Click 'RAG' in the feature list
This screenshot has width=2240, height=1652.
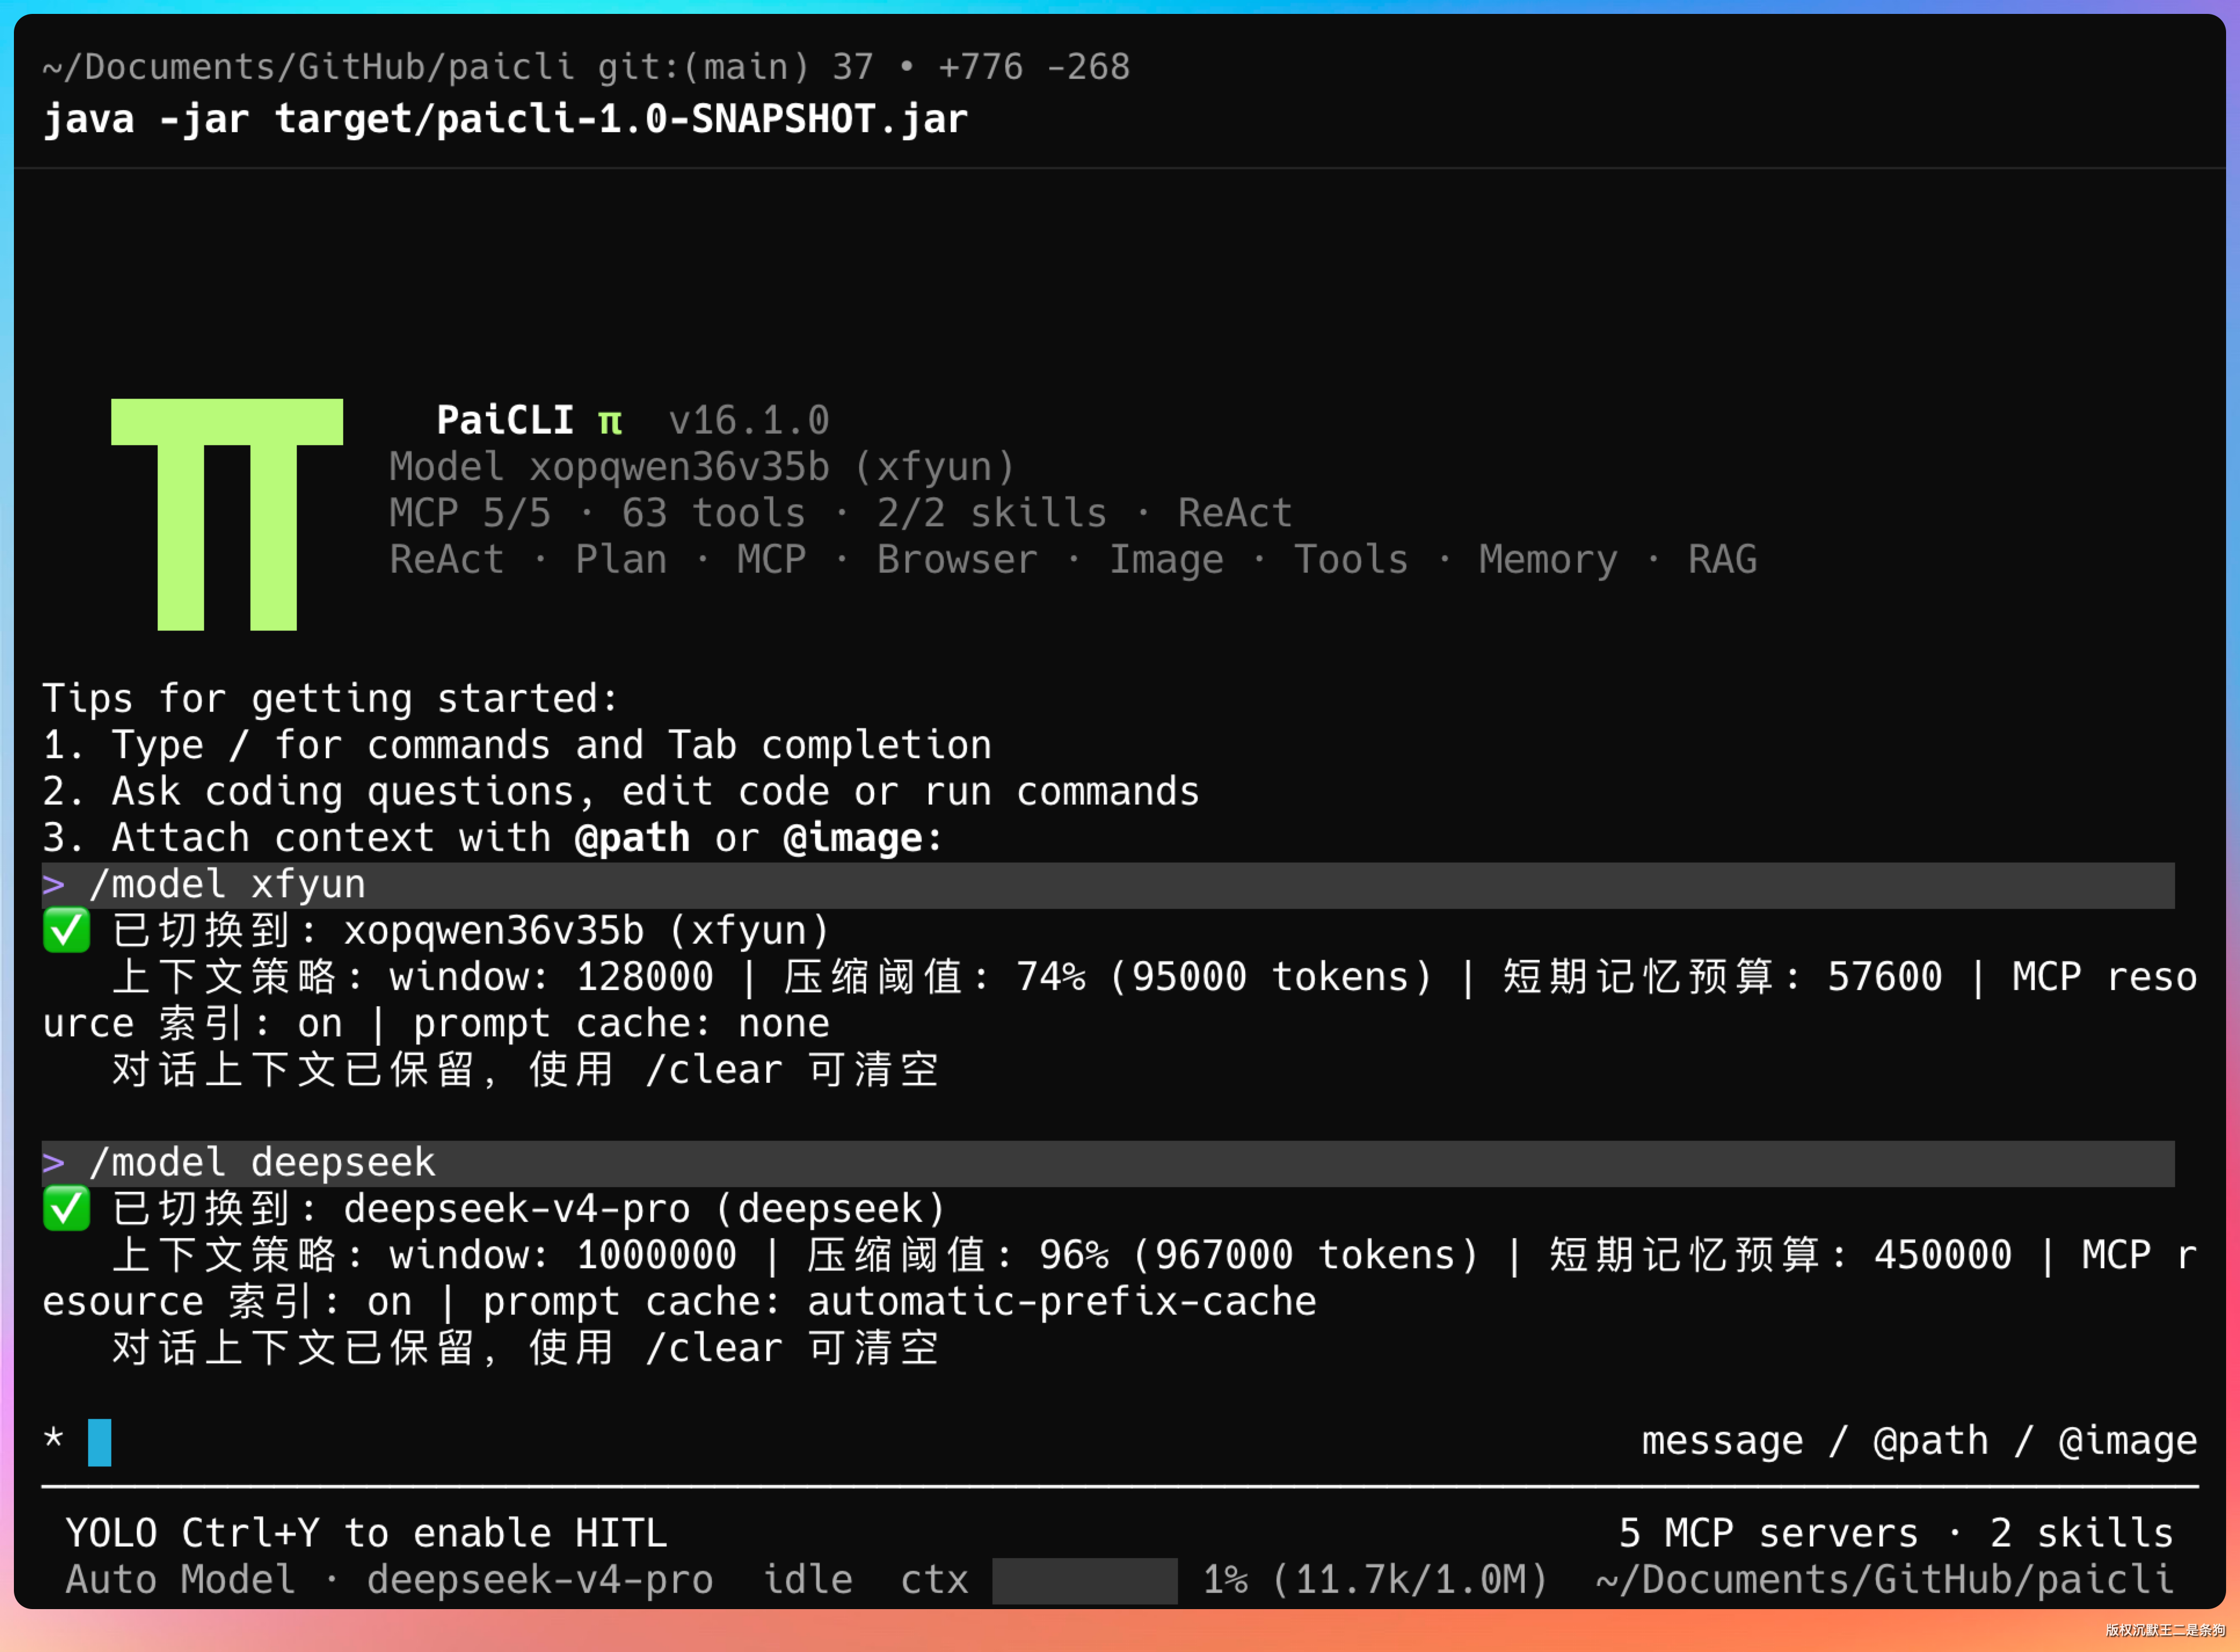pyautogui.click(x=1722, y=560)
